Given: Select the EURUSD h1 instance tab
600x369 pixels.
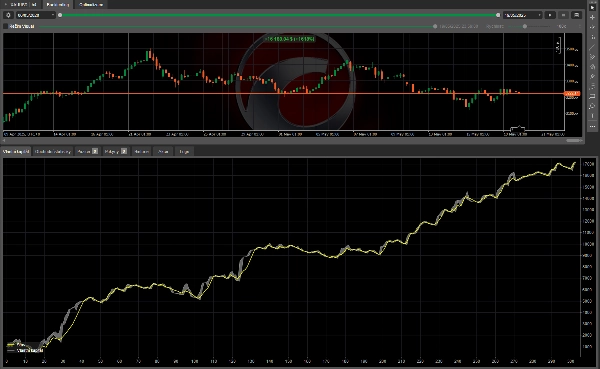Looking at the screenshot, I should pyautogui.click(x=21, y=5).
